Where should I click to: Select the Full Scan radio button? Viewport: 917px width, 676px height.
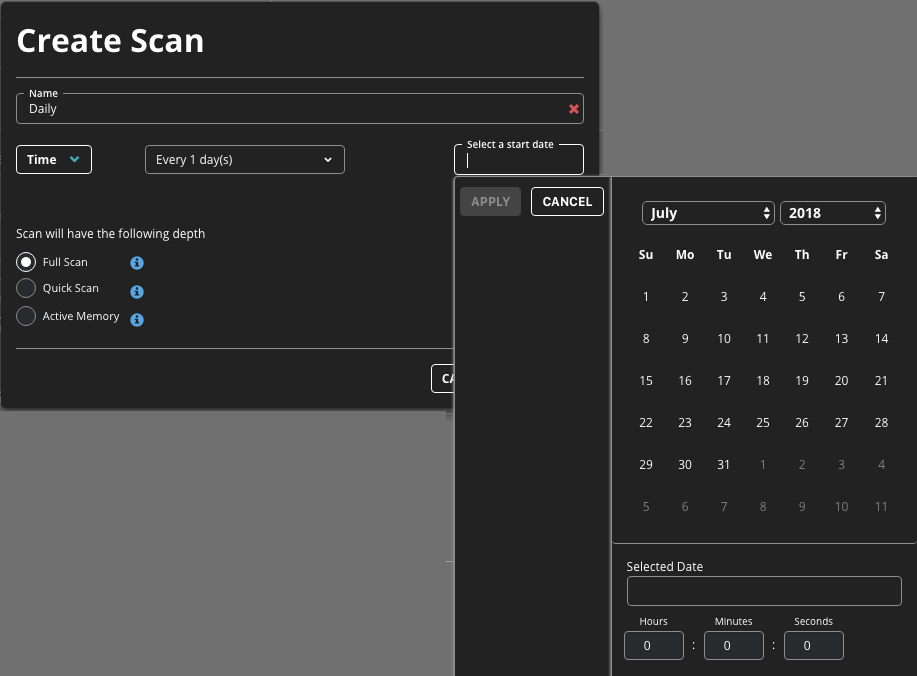26,262
